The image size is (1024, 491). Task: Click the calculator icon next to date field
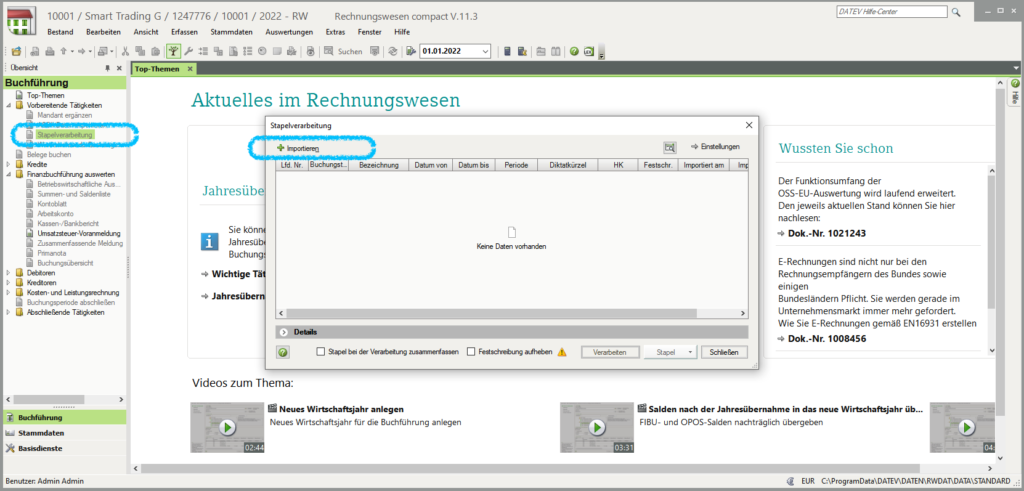[507, 51]
